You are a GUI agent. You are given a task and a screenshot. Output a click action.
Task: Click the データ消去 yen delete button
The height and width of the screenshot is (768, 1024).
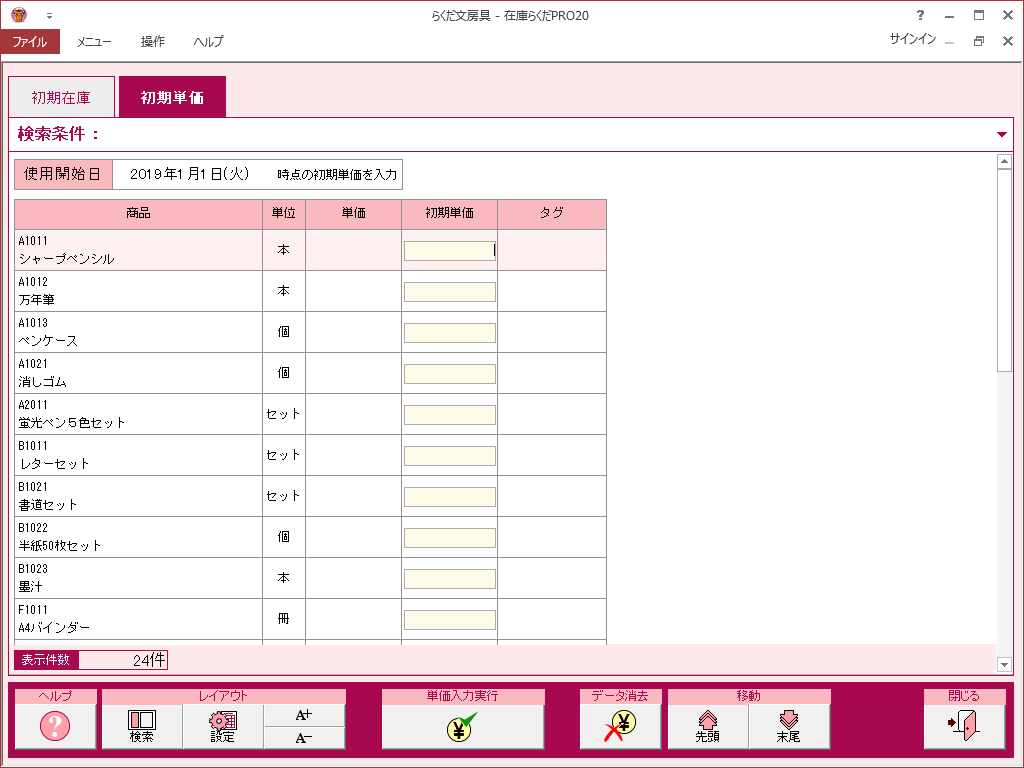click(620, 726)
